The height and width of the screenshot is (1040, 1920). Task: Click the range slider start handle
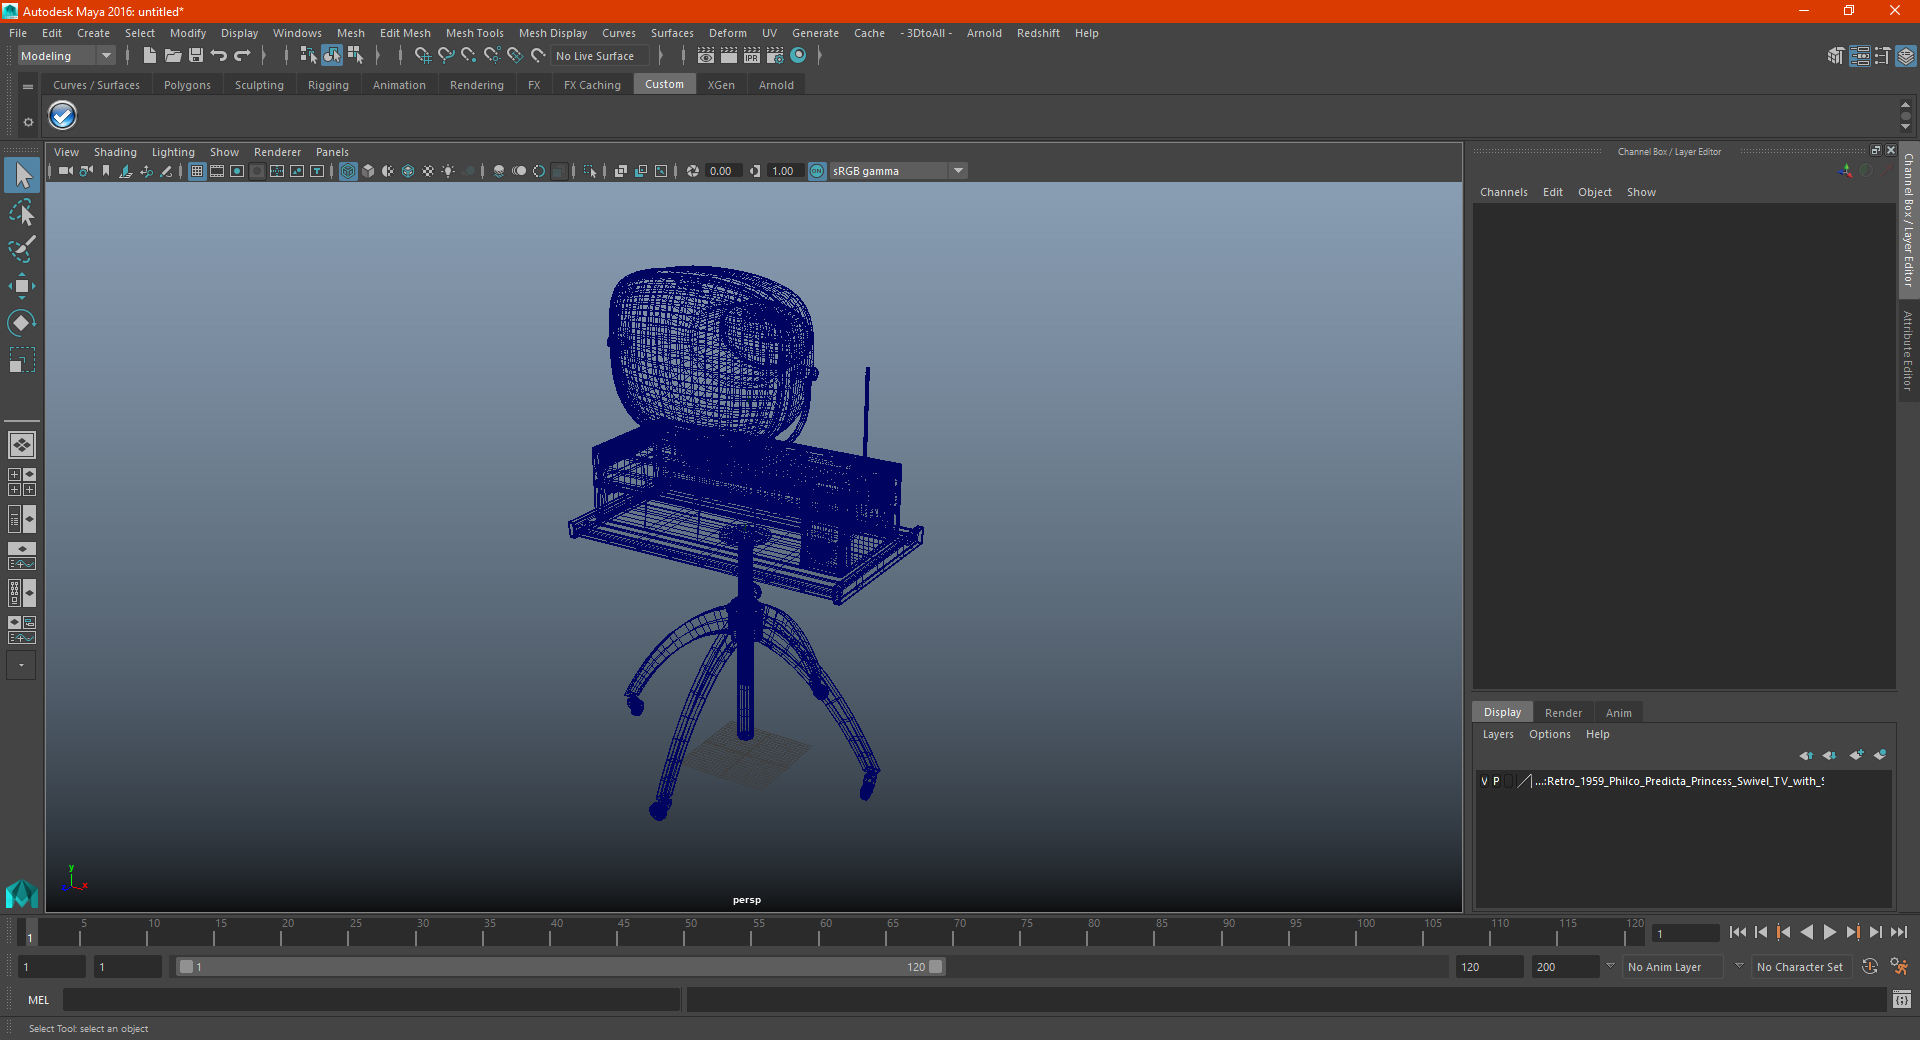[x=186, y=967]
